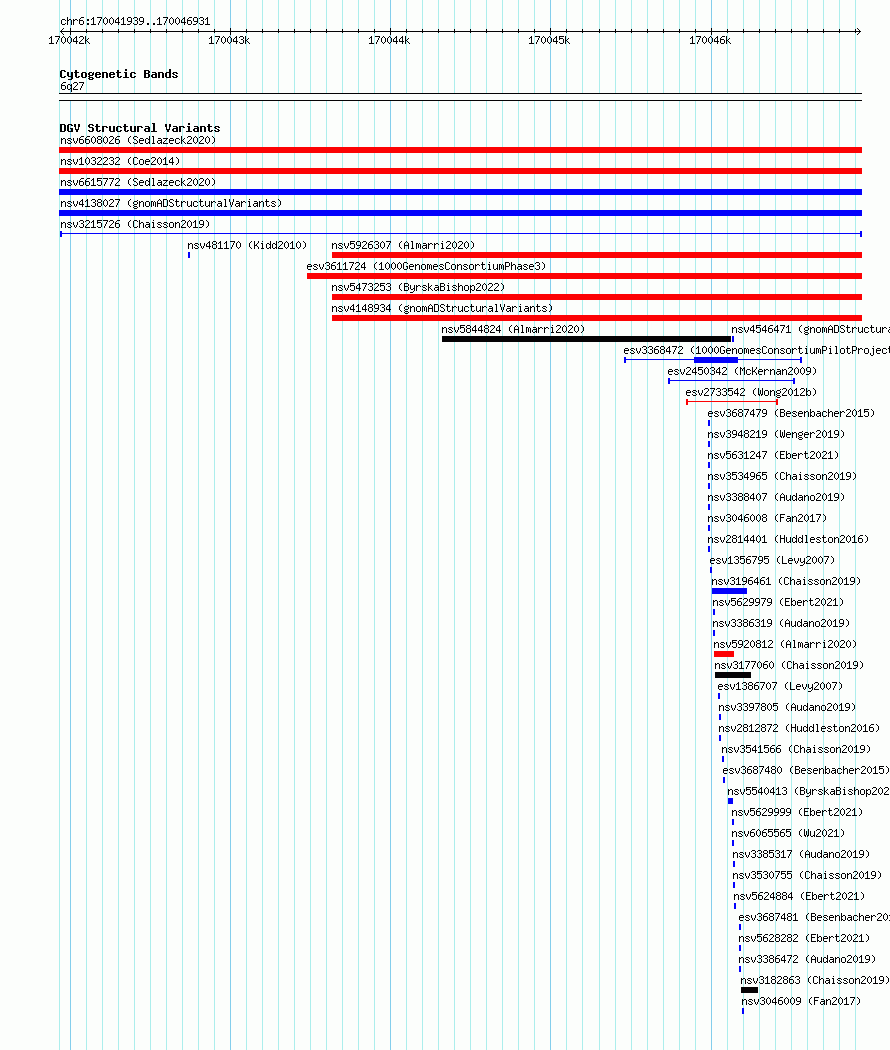Open variant nsv2814401 (Huddleston2016)
Viewport: 890px width, 1050px height.
pyautogui.click(x=788, y=539)
